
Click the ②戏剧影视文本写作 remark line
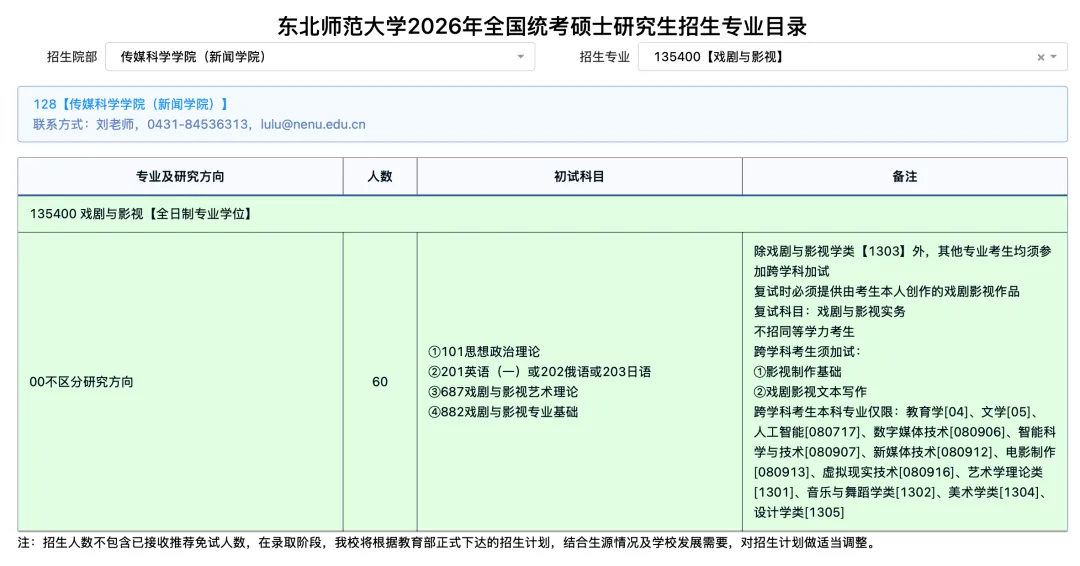tap(810, 392)
